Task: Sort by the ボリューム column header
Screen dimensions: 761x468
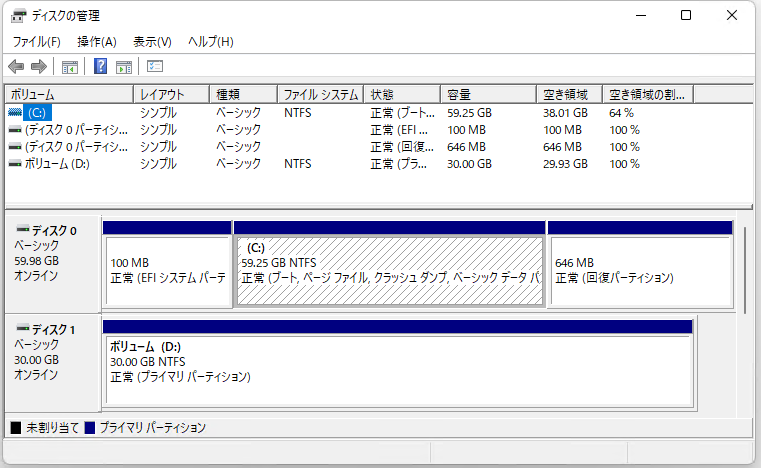Action: point(69,94)
